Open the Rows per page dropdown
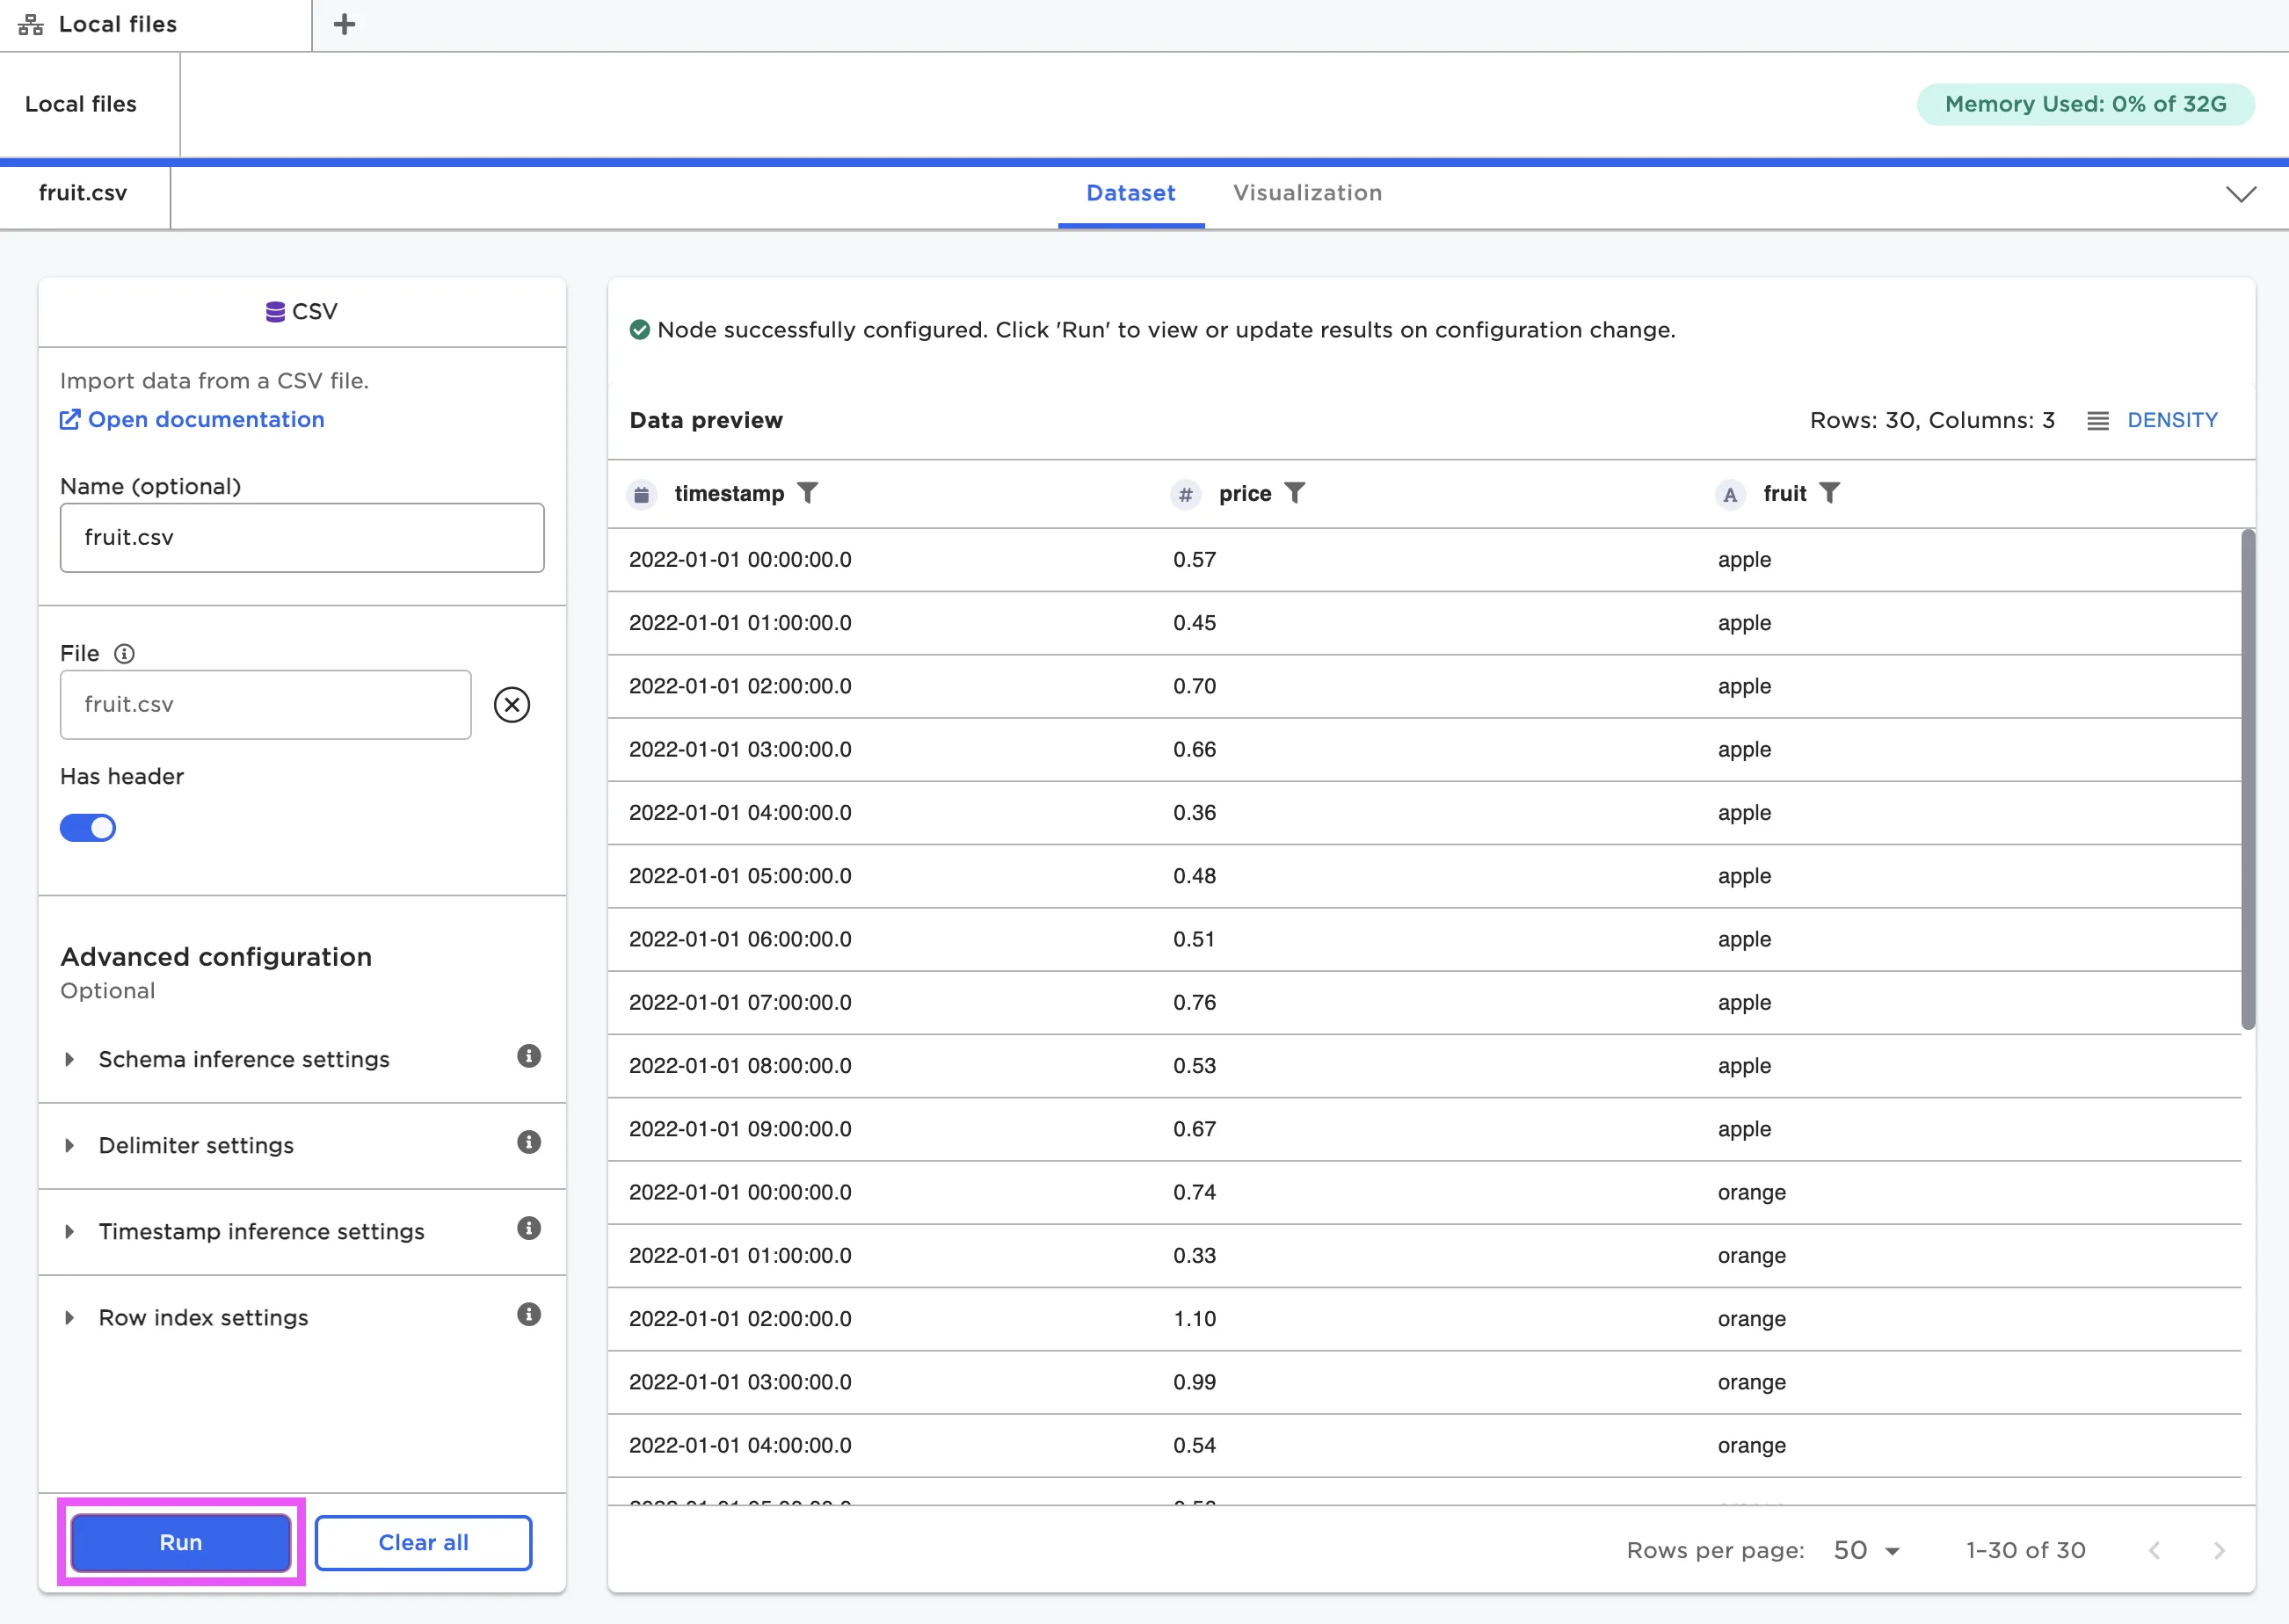Image resolution: width=2289 pixels, height=1624 pixels. (x=1866, y=1550)
